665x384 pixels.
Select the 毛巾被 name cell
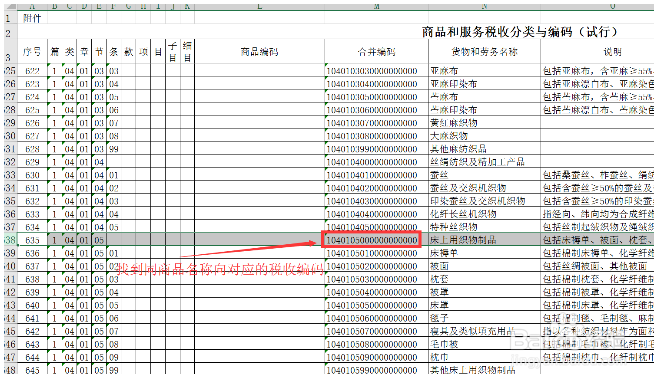tap(484, 344)
